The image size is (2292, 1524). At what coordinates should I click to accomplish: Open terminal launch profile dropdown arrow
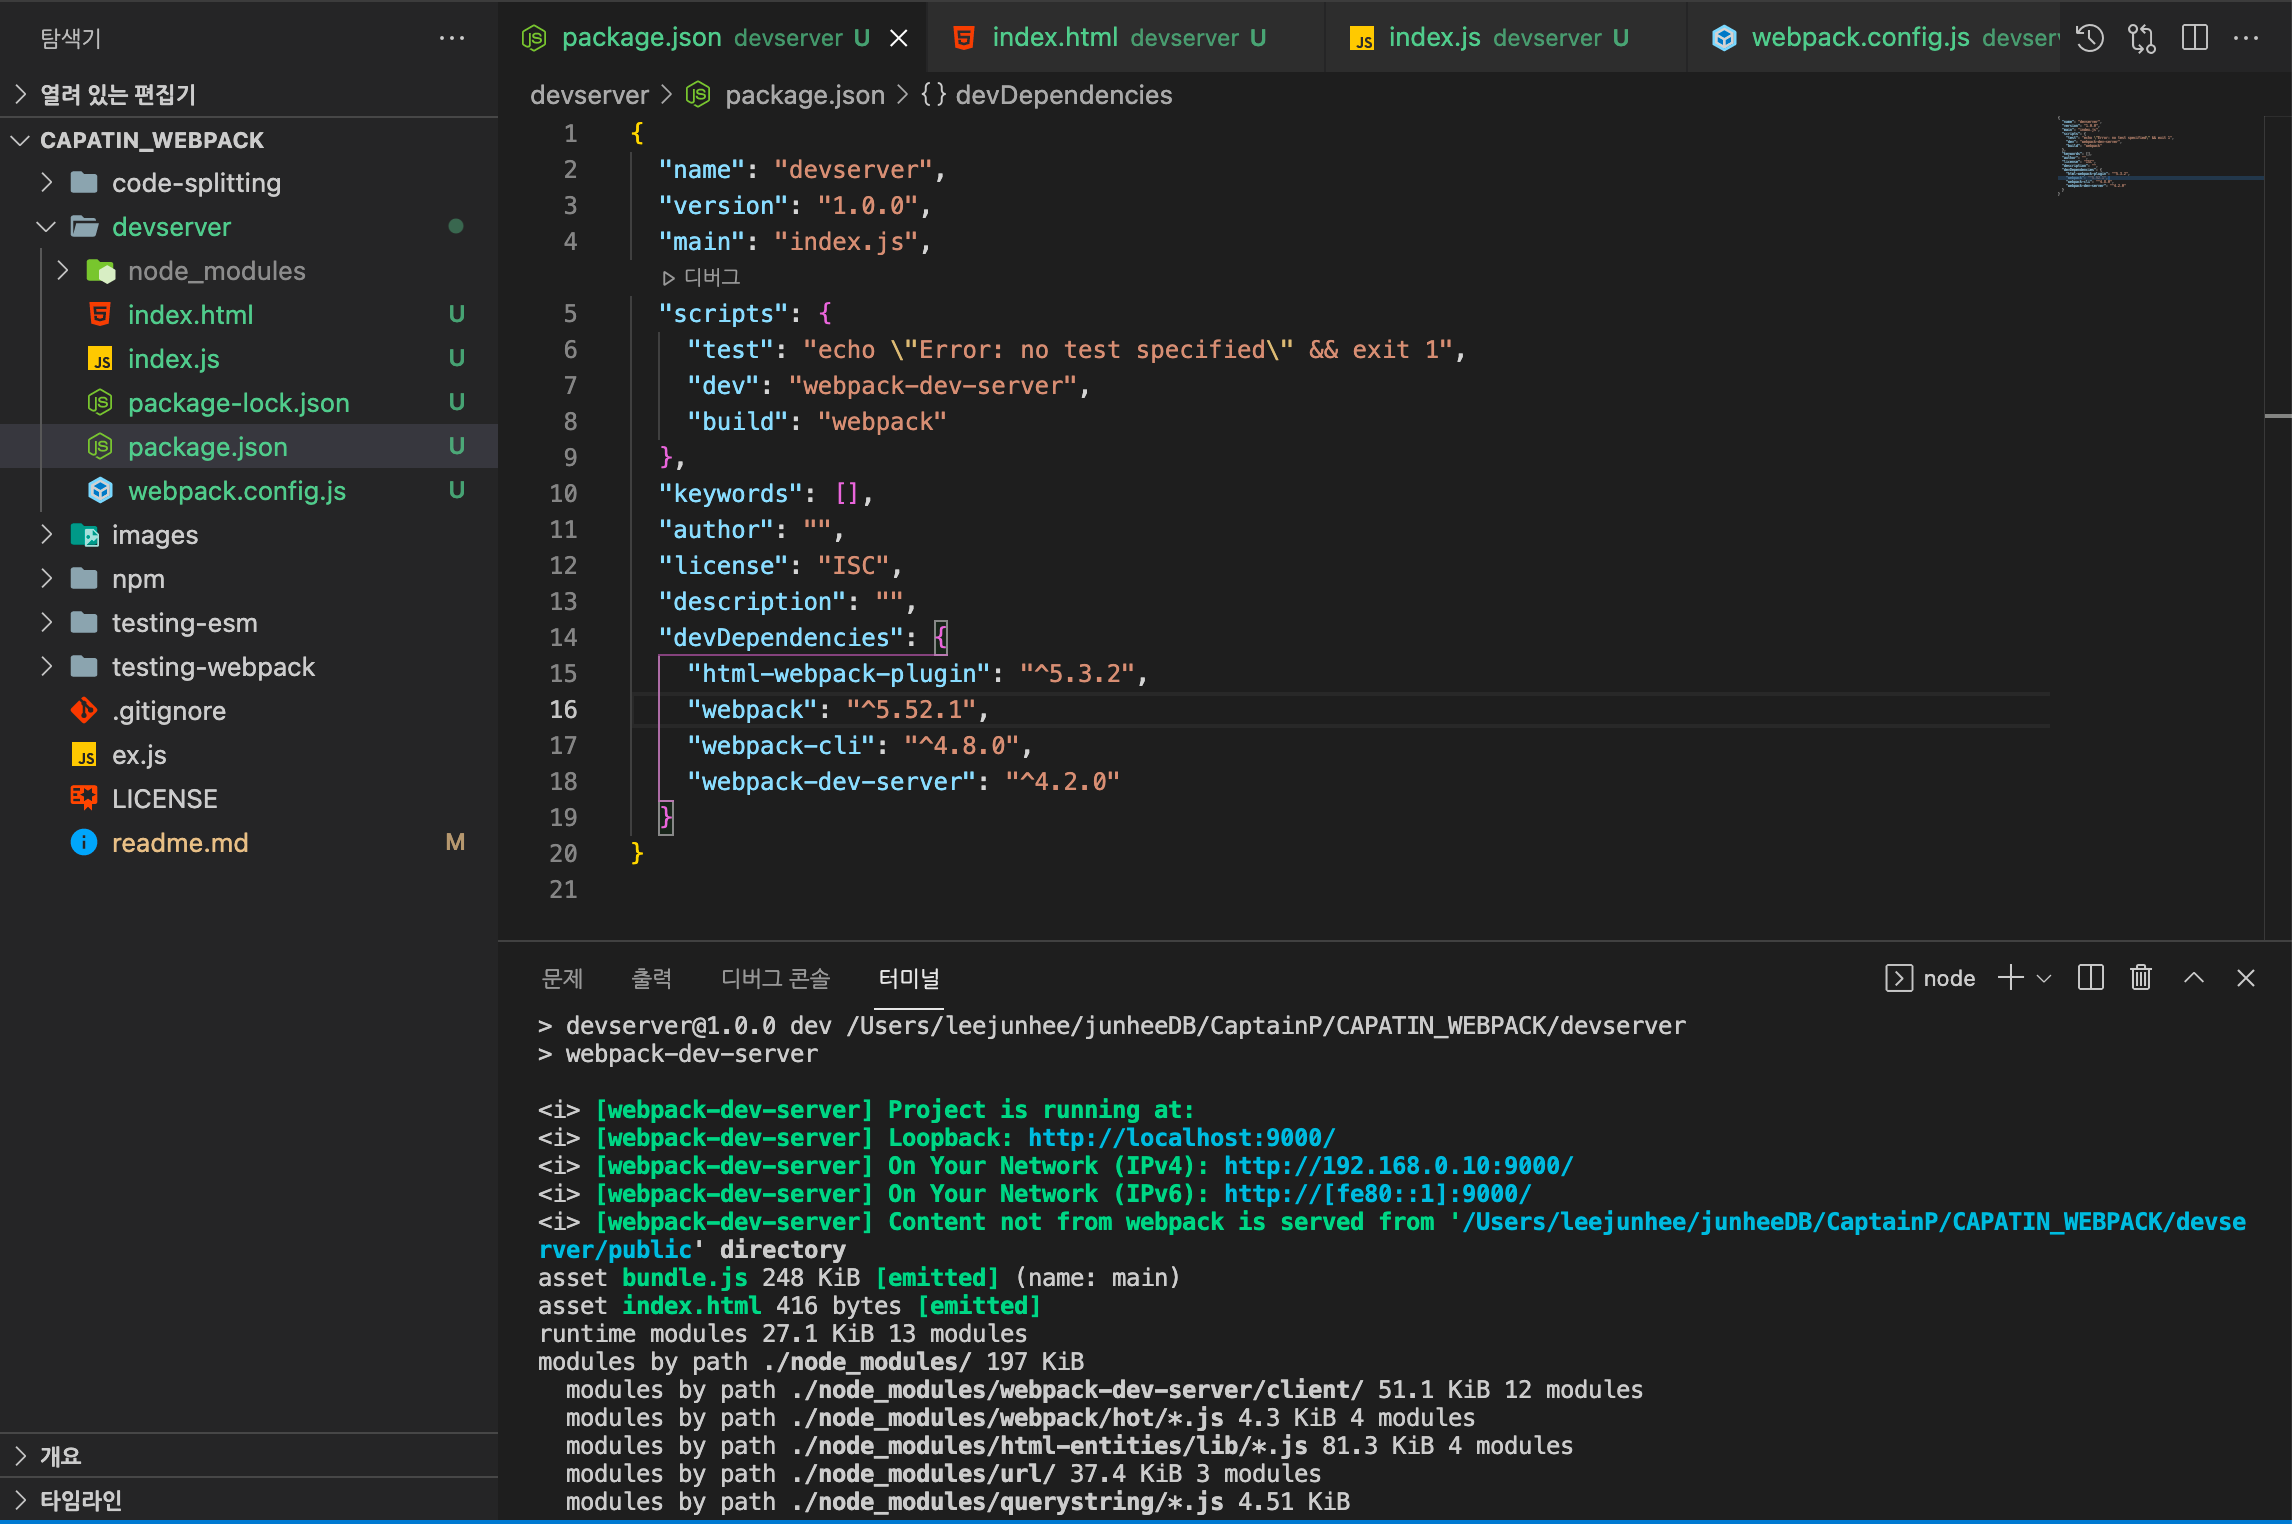(2044, 979)
